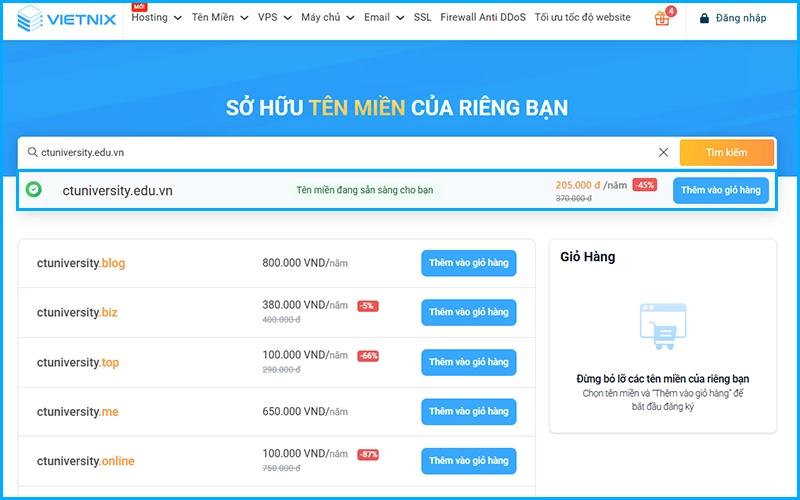The width and height of the screenshot is (800, 500).
Task: Click 'Tên miền đang sẵn sàng cho bạn' label
Action: point(365,190)
